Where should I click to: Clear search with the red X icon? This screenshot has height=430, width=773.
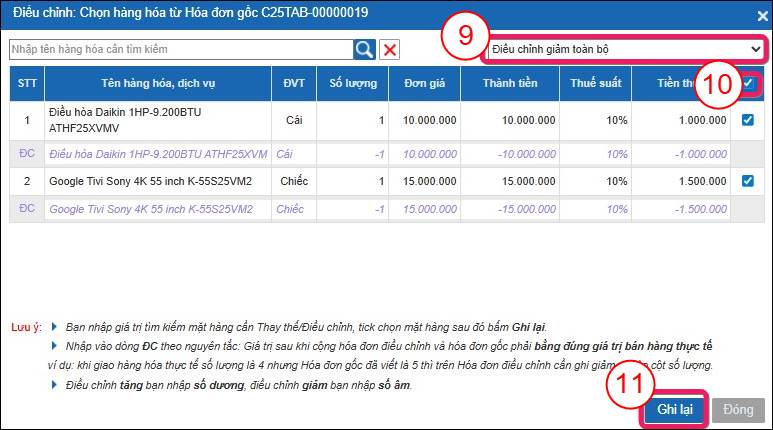[390, 49]
